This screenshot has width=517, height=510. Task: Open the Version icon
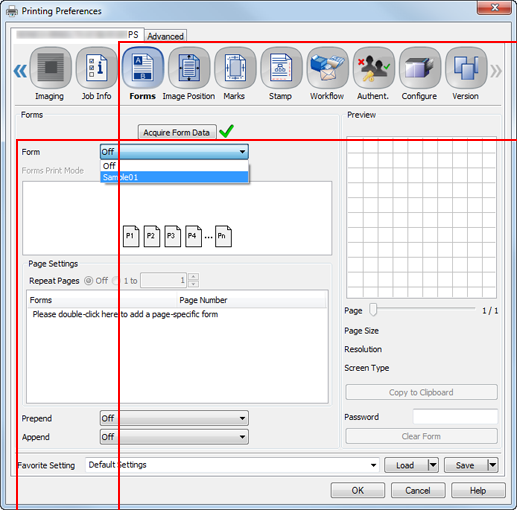coord(466,68)
